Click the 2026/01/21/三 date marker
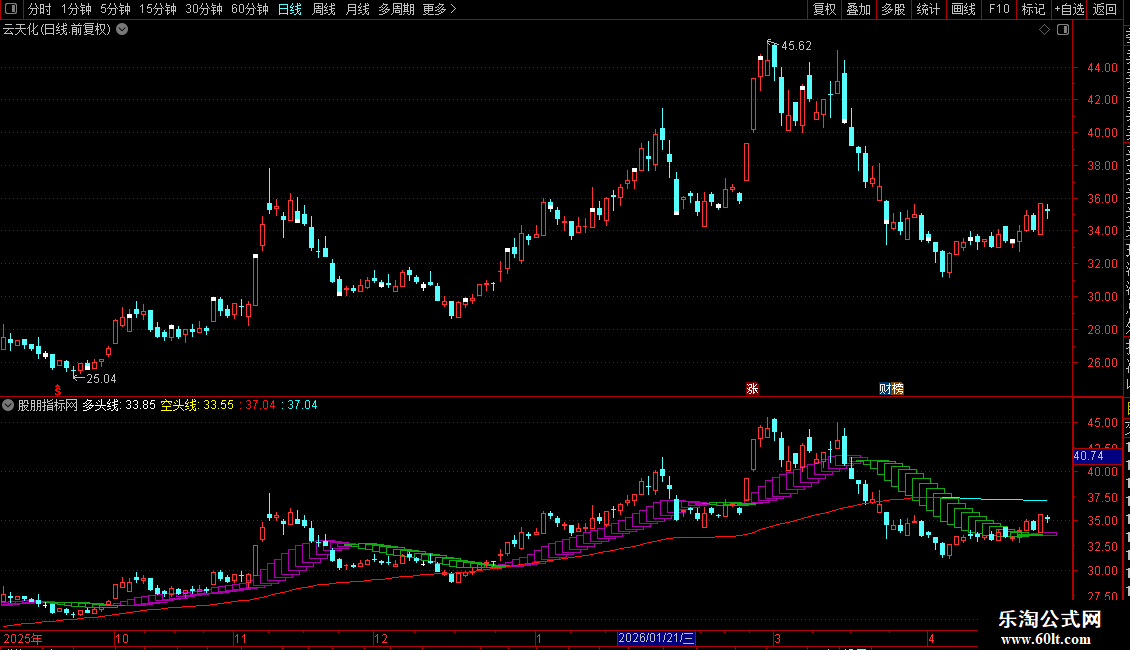The width and height of the screenshot is (1130, 650). [656, 638]
